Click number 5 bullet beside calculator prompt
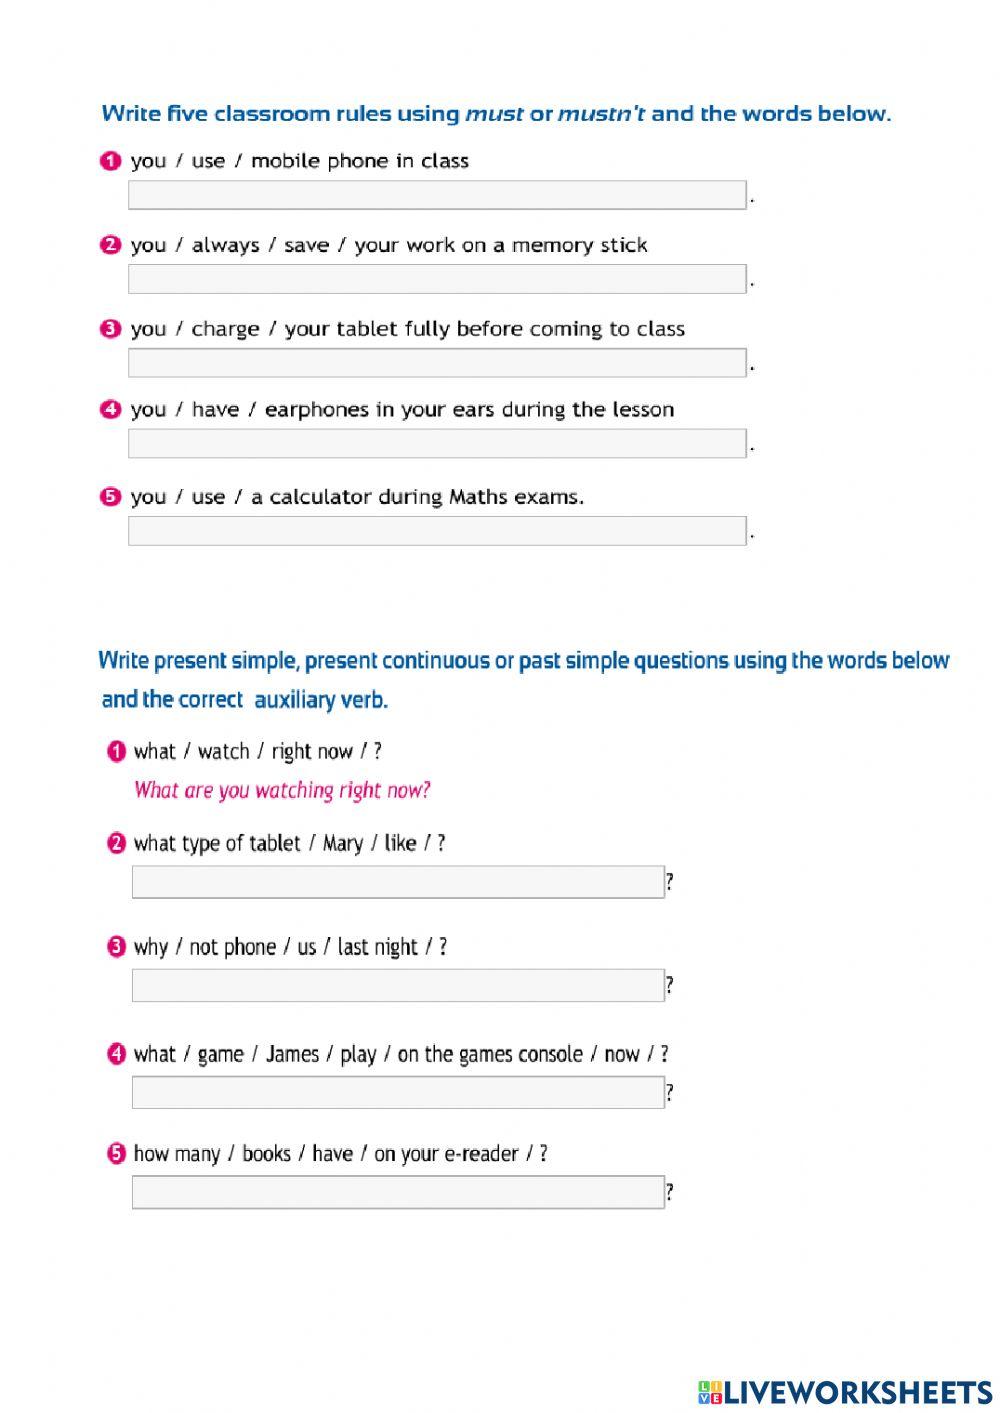1000x1413 pixels. pyautogui.click(x=110, y=496)
